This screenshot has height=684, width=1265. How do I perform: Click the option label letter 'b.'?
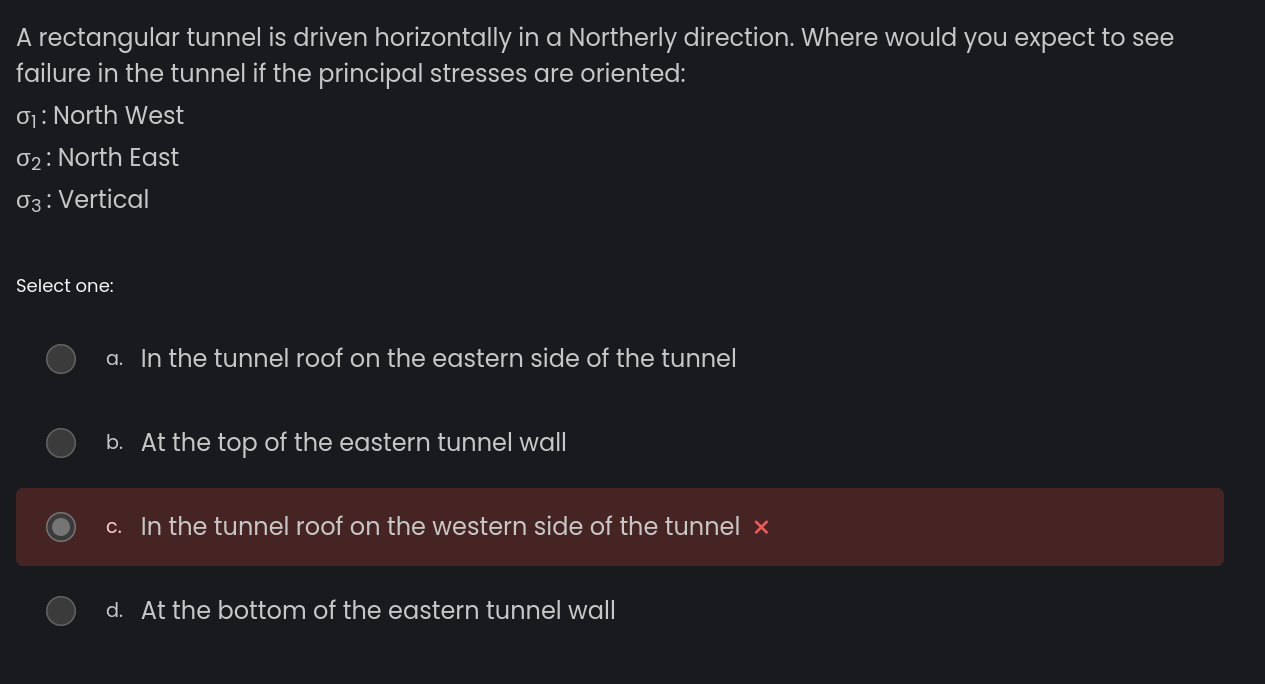114,442
